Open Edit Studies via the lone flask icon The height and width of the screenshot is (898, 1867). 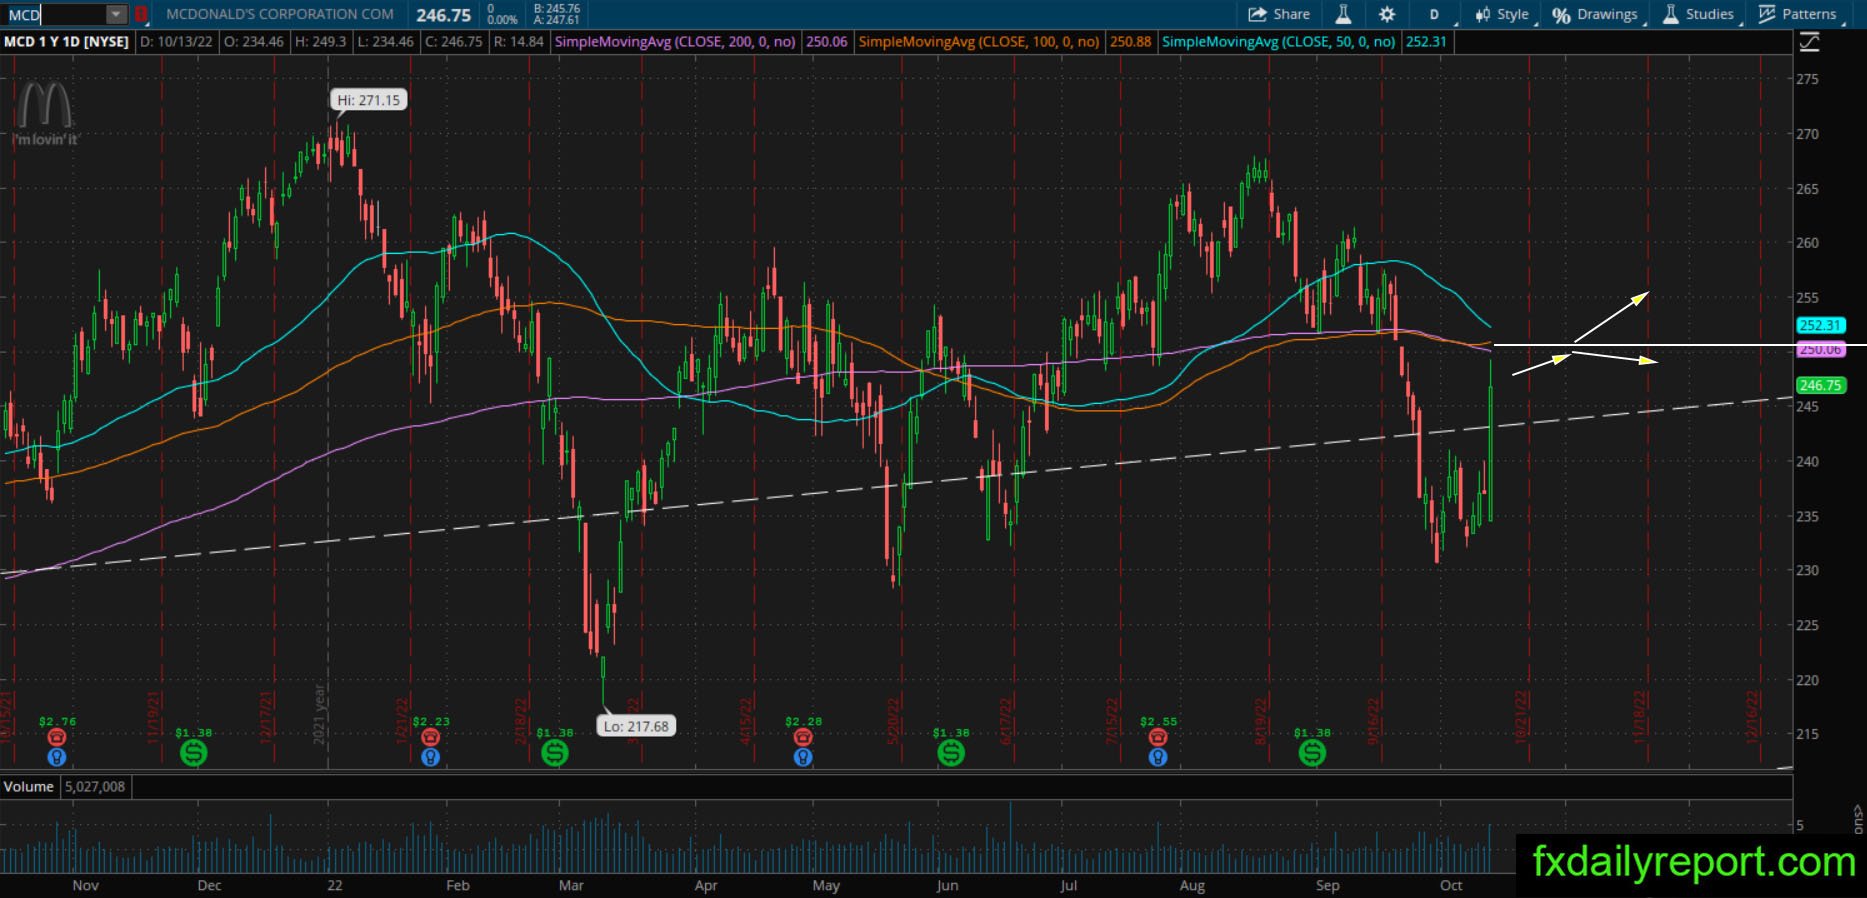(1342, 14)
